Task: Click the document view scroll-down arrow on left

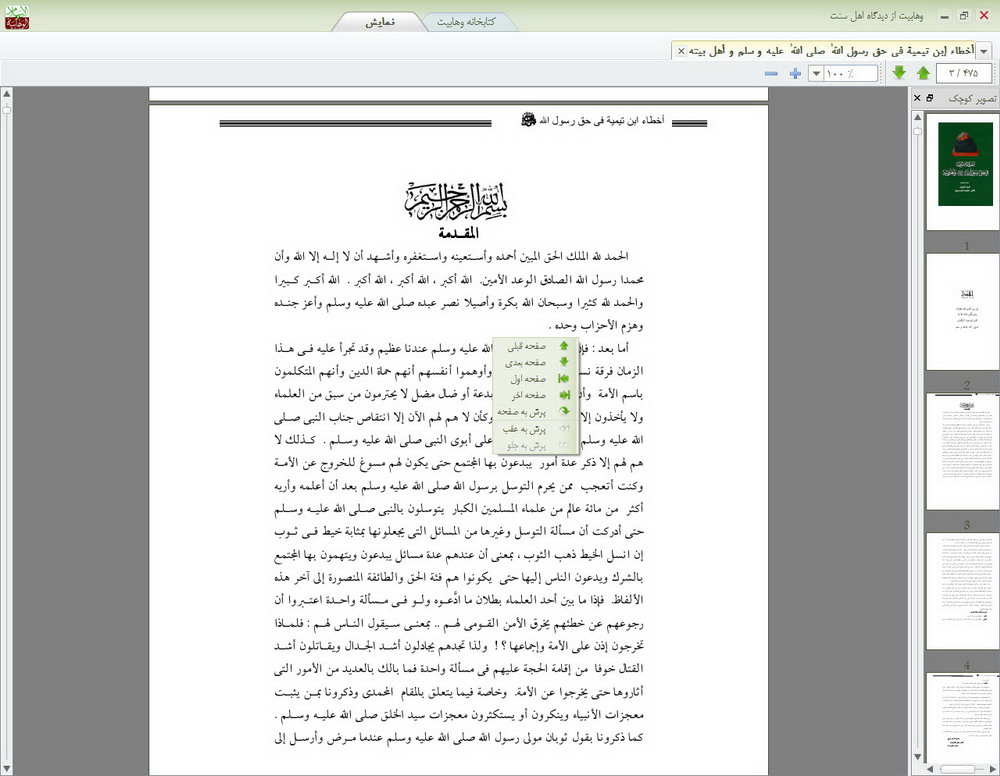Action: (6, 770)
